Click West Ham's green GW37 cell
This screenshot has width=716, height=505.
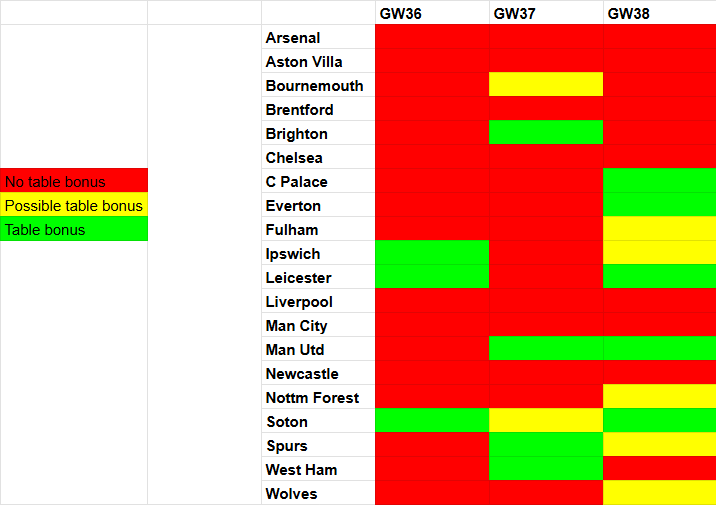546,470
